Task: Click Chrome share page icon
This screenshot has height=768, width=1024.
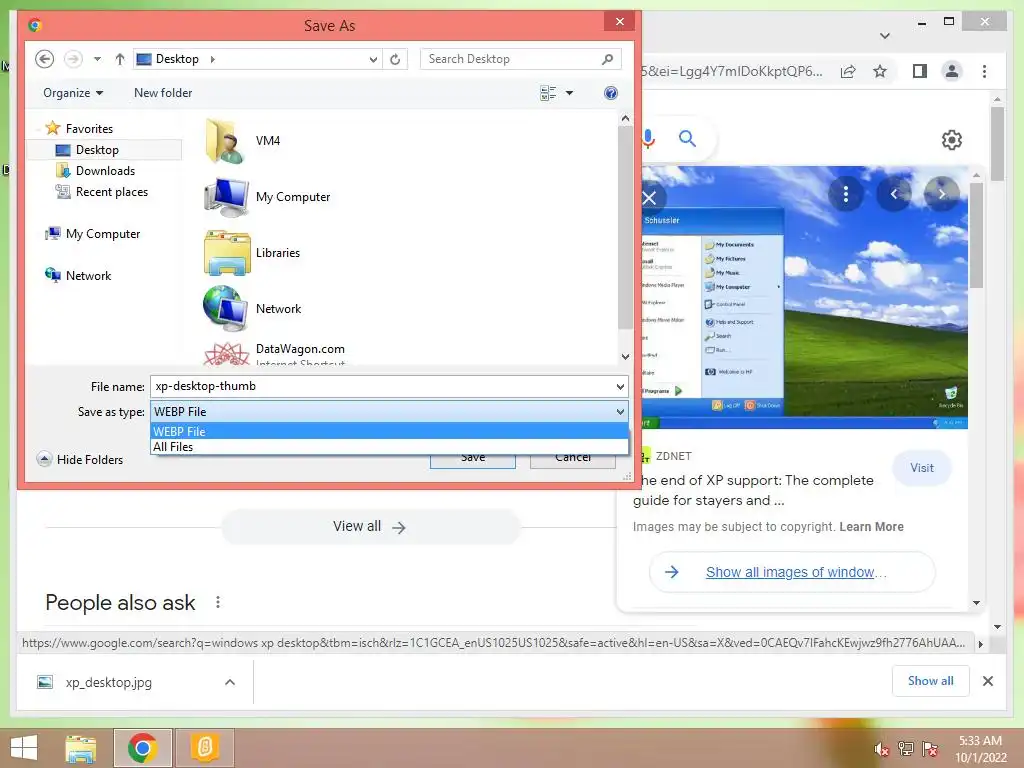Action: [848, 71]
